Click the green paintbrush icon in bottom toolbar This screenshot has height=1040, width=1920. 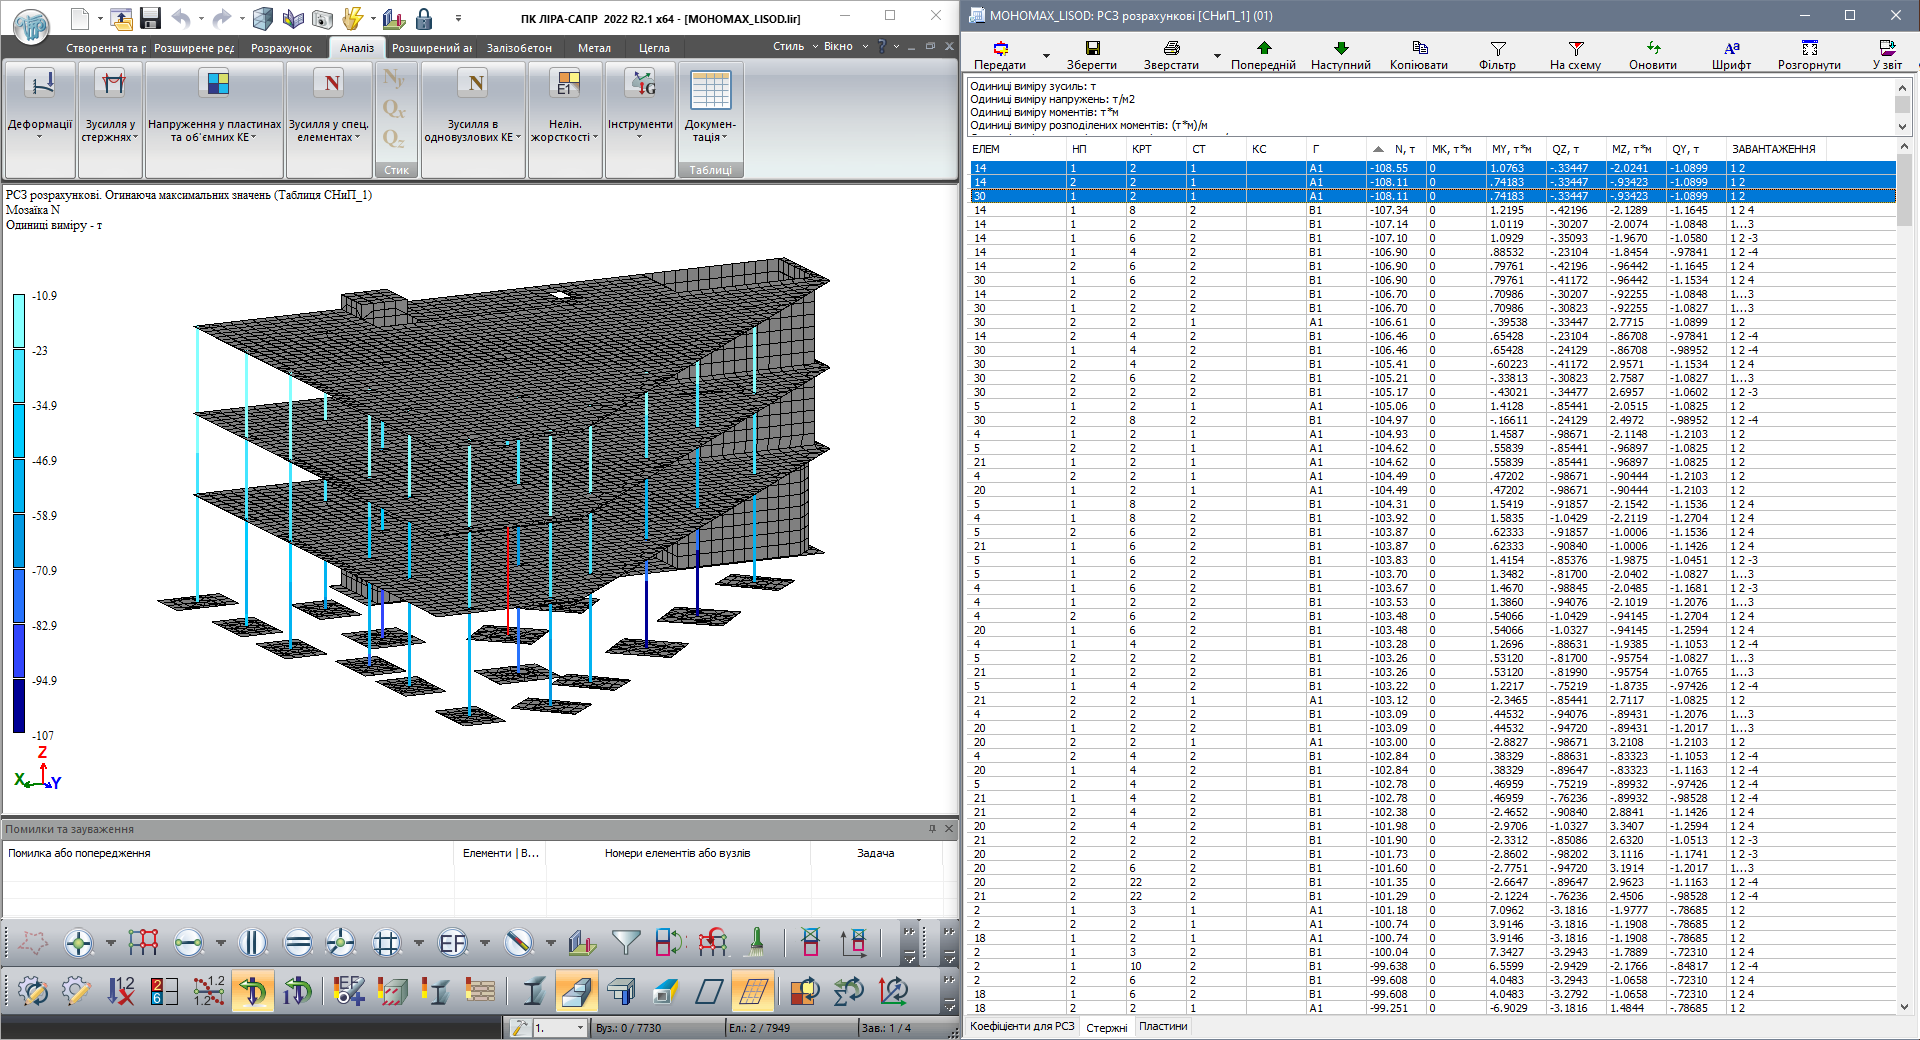pyautogui.click(x=757, y=942)
